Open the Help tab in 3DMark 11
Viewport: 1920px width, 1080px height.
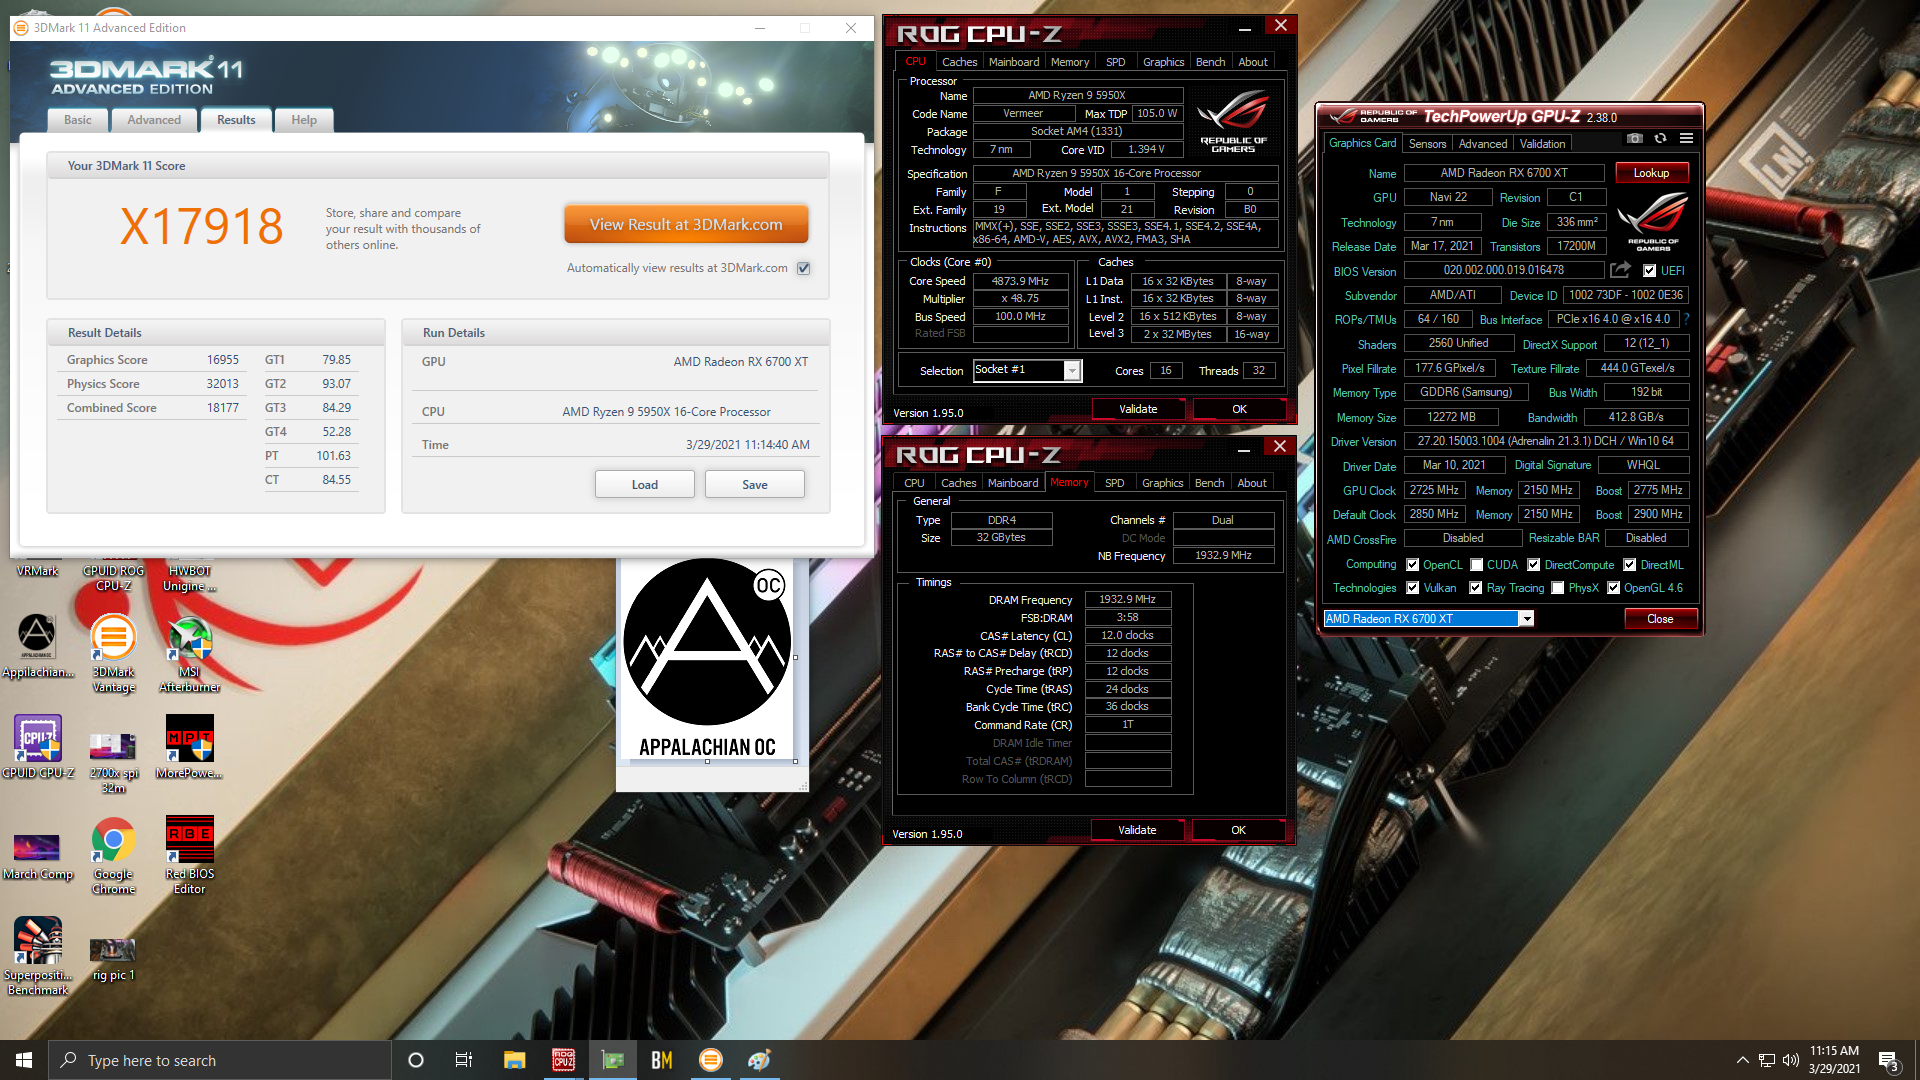tap(304, 120)
